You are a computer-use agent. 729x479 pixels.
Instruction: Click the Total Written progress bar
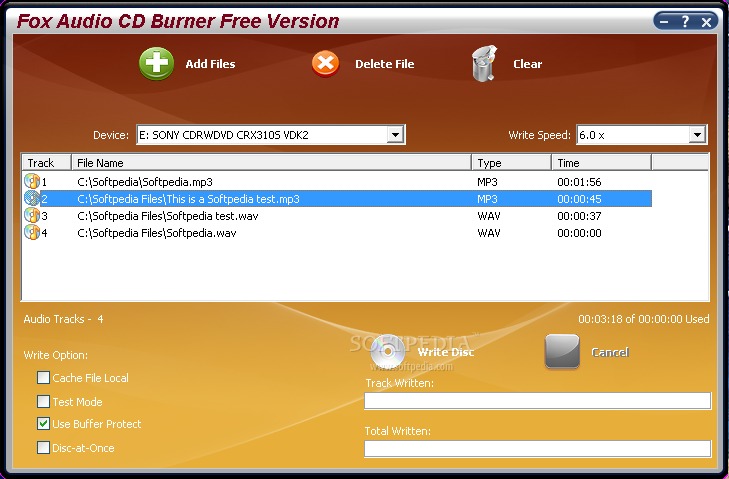(537, 449)
